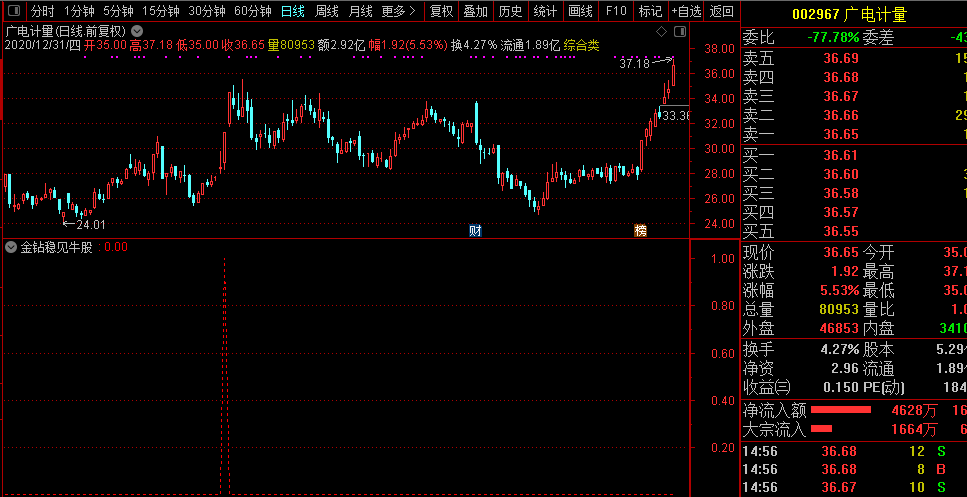Enable 画线 drawing line mode
967x497 pixels.
point(580,12)
